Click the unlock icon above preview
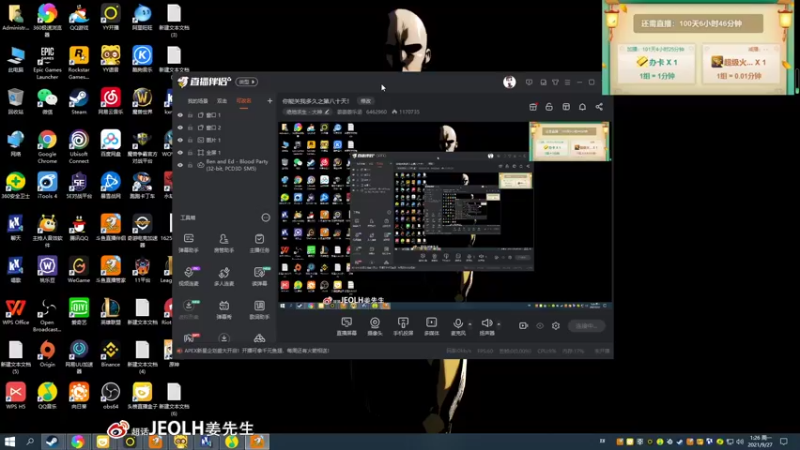The height and width of the screenshot is (450, 800). tap(549, 107)
